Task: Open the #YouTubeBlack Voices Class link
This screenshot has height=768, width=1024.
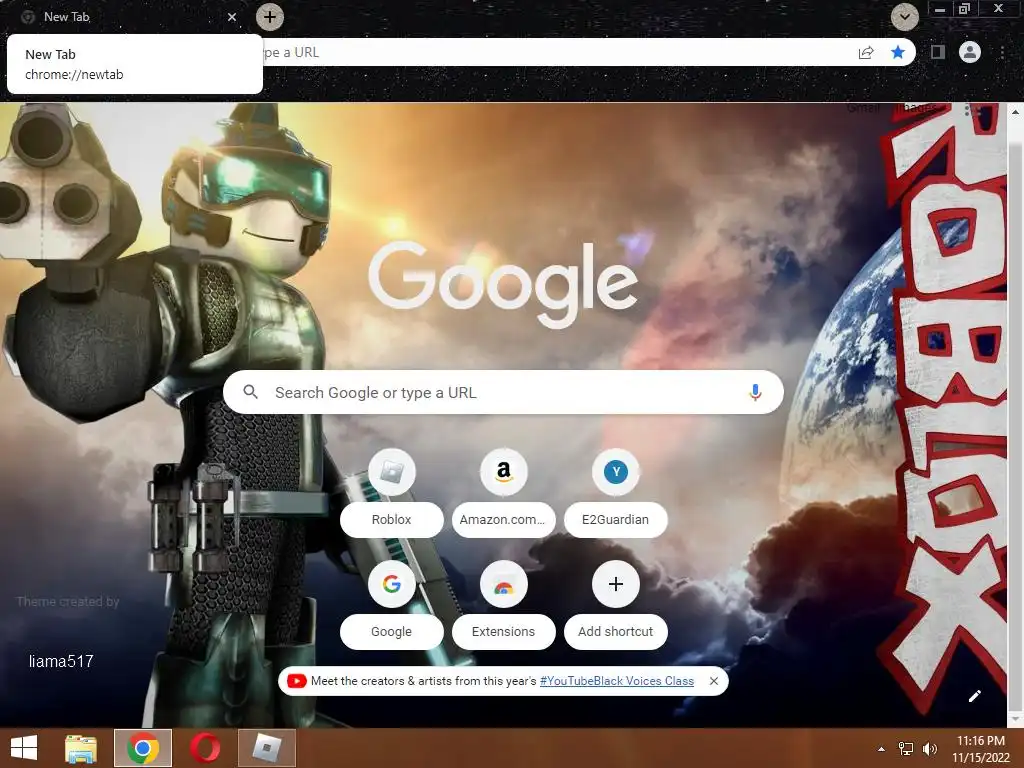Action: [x=616, y=681]
